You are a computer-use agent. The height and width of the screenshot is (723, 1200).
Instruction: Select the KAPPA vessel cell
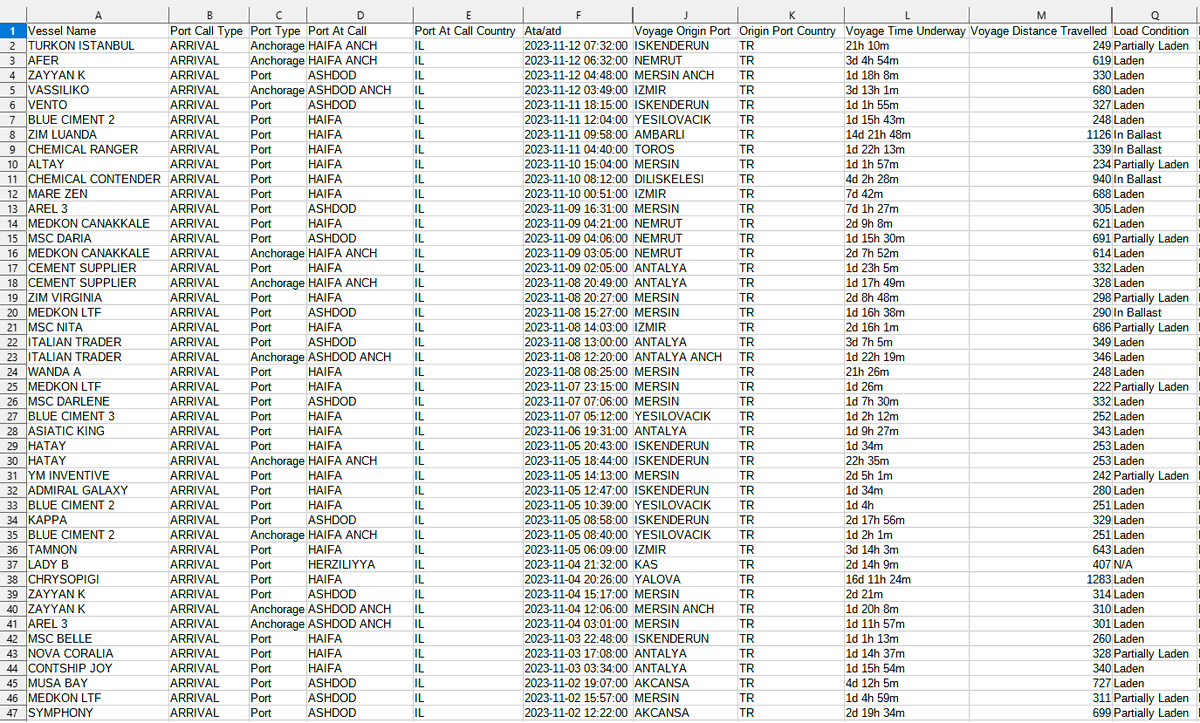tap(97, 520)
